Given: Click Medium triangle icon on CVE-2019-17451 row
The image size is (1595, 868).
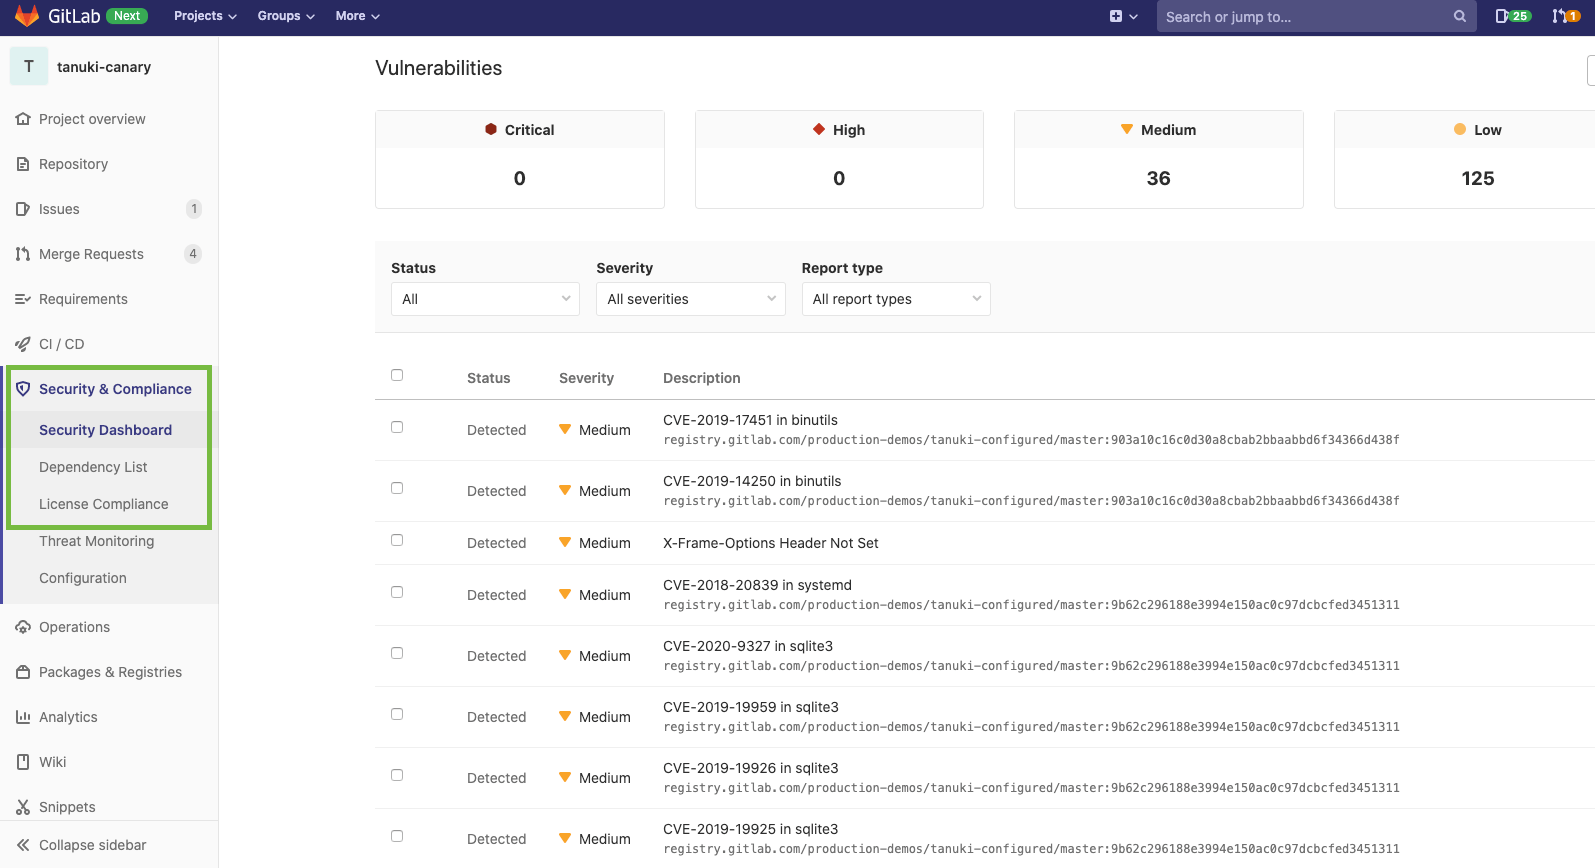Looking at the screenshot, I should (x=565, y=429).
